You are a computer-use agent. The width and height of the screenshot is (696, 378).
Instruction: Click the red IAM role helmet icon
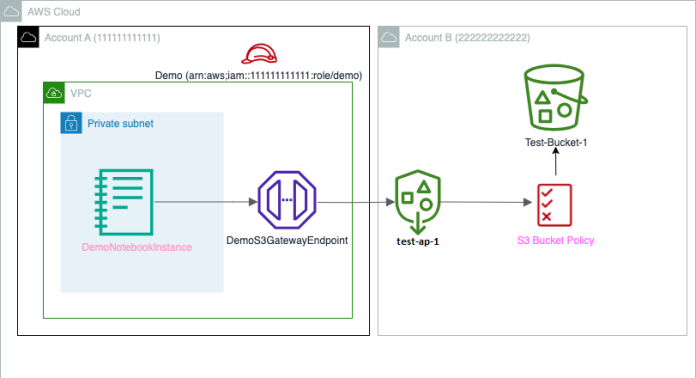point(259,54)
